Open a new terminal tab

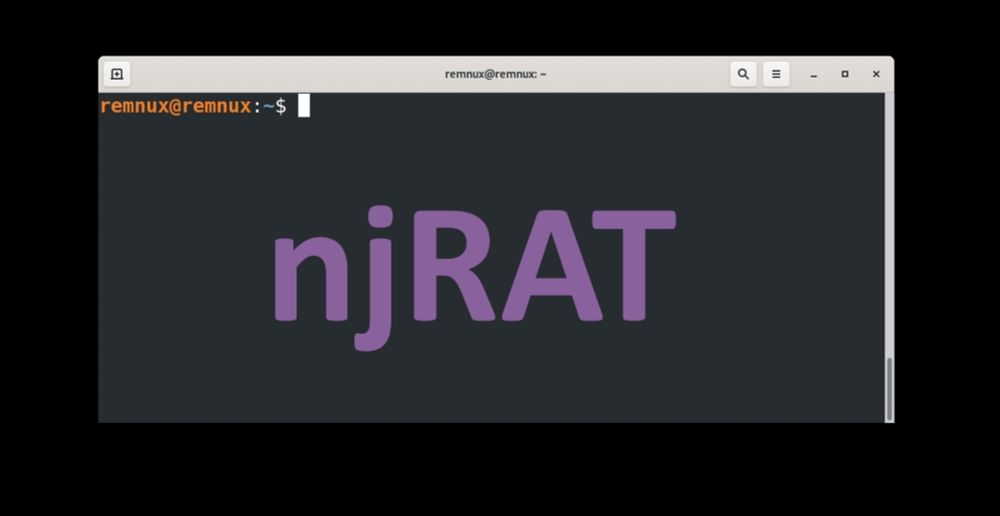[117, 74]
